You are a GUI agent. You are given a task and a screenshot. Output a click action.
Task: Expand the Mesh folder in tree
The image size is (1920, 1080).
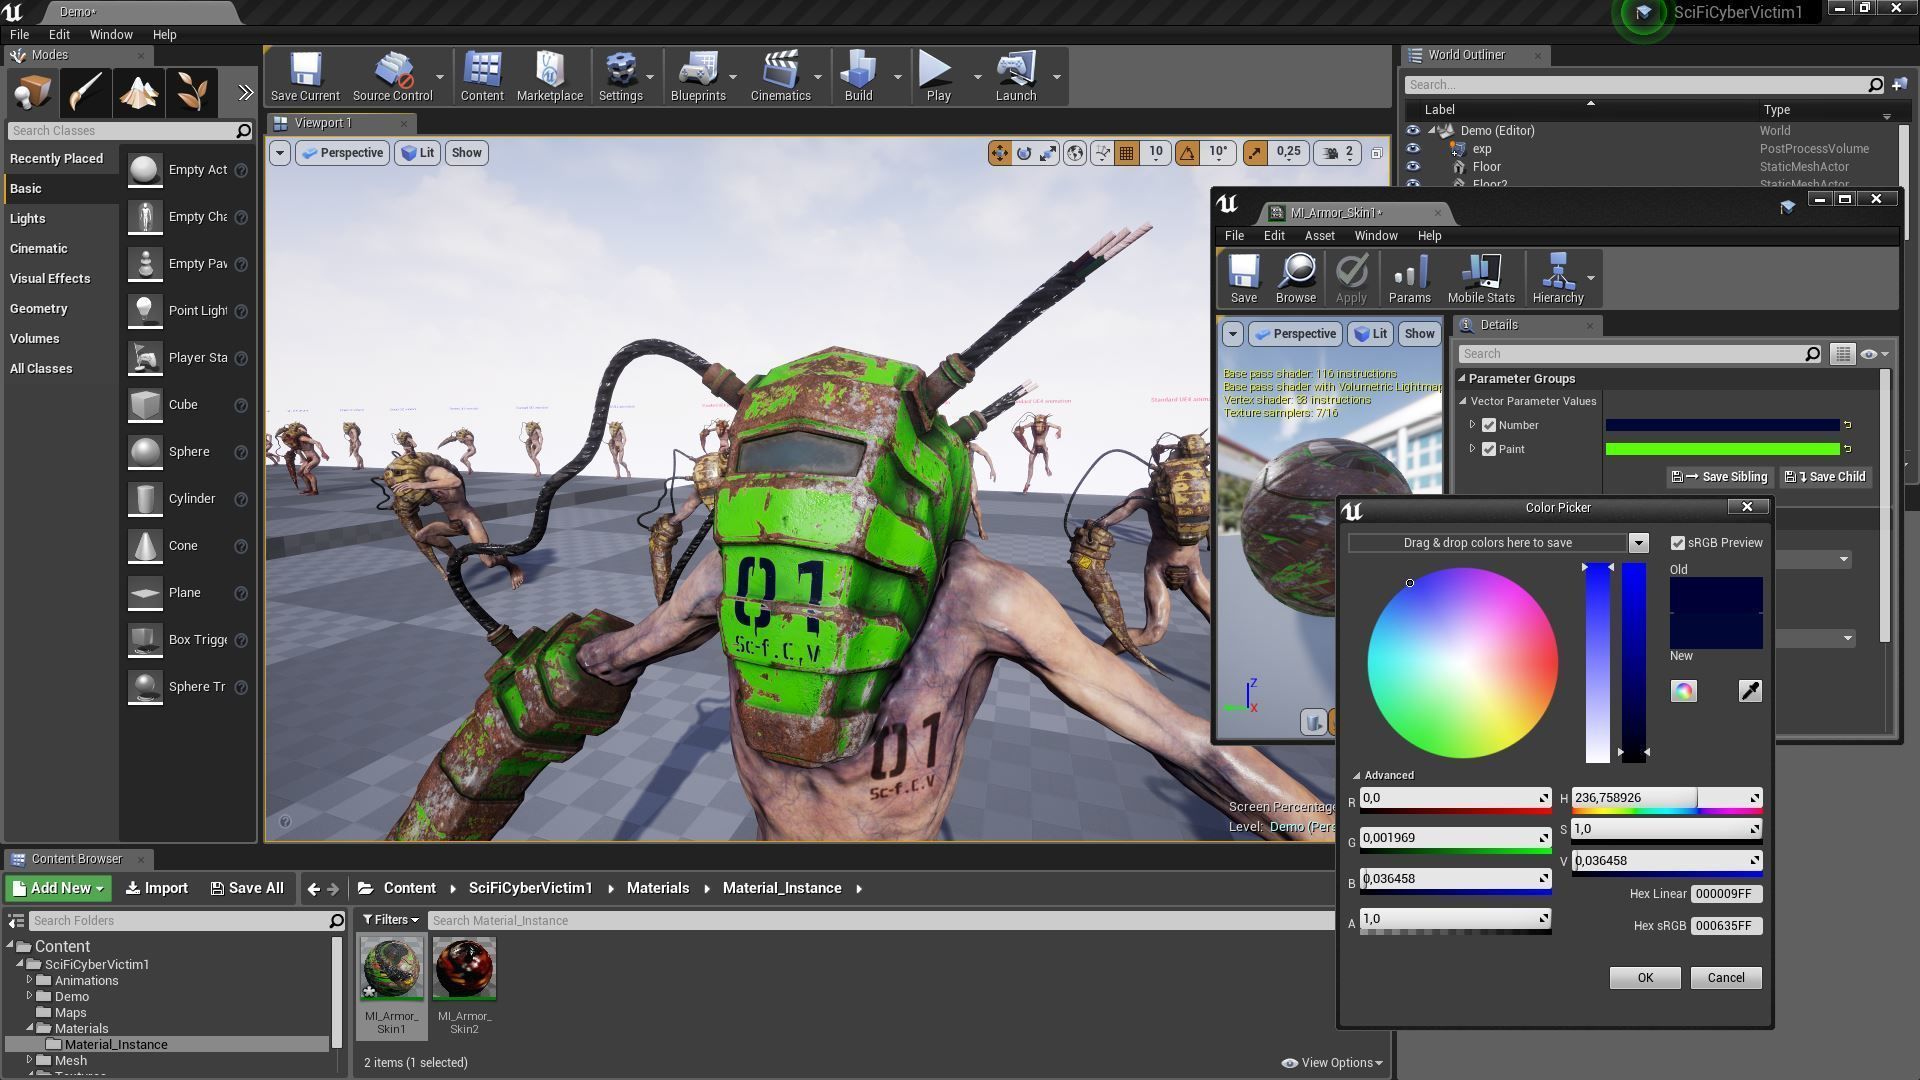click(x=30, y=1060)
